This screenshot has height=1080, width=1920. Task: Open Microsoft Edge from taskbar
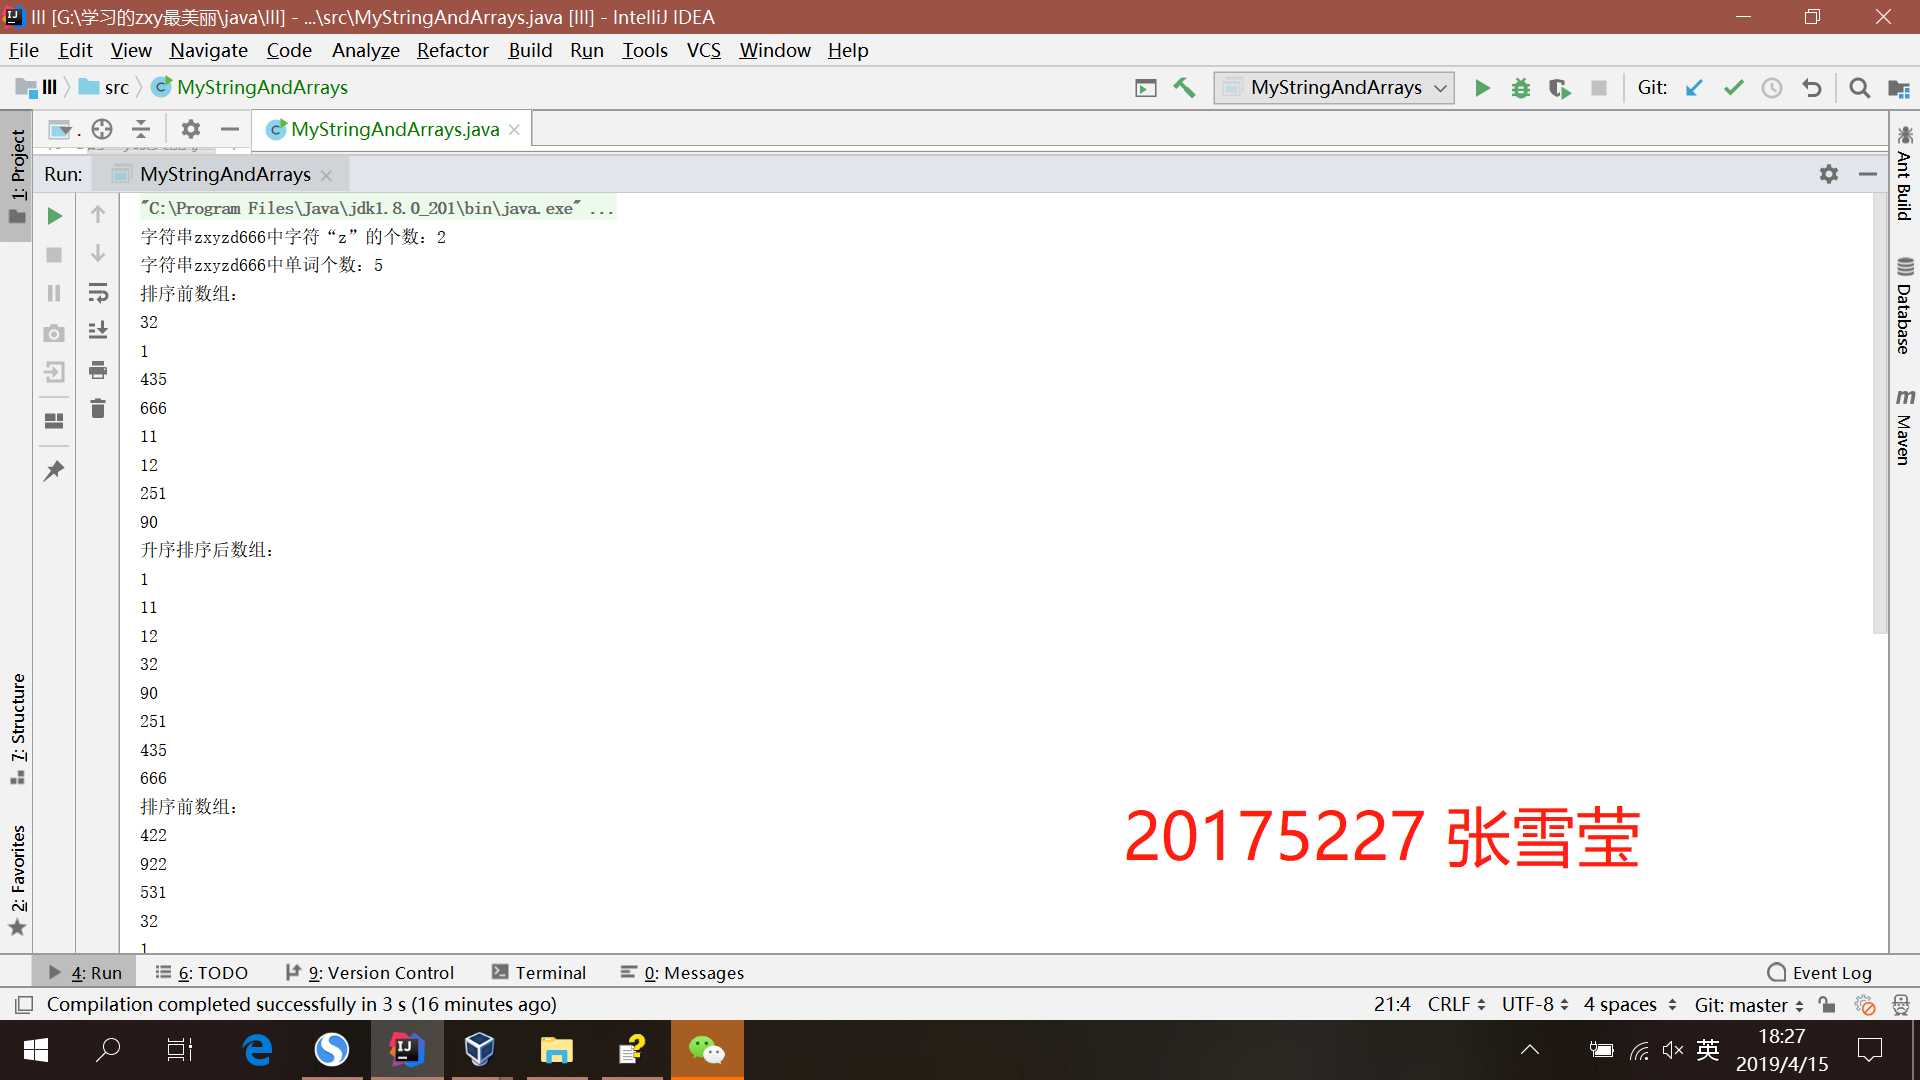click(x=257, y=1050)
